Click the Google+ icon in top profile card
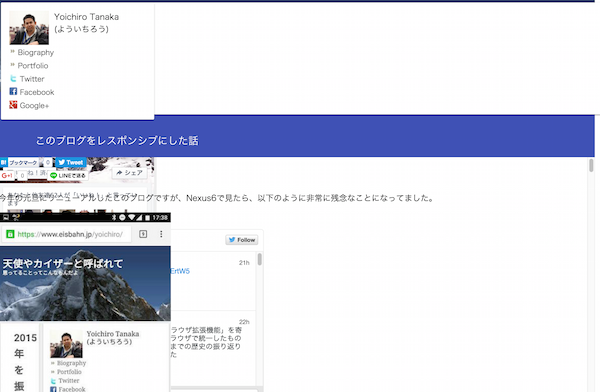This screenshot has height=392, width=600. (13, 105)
